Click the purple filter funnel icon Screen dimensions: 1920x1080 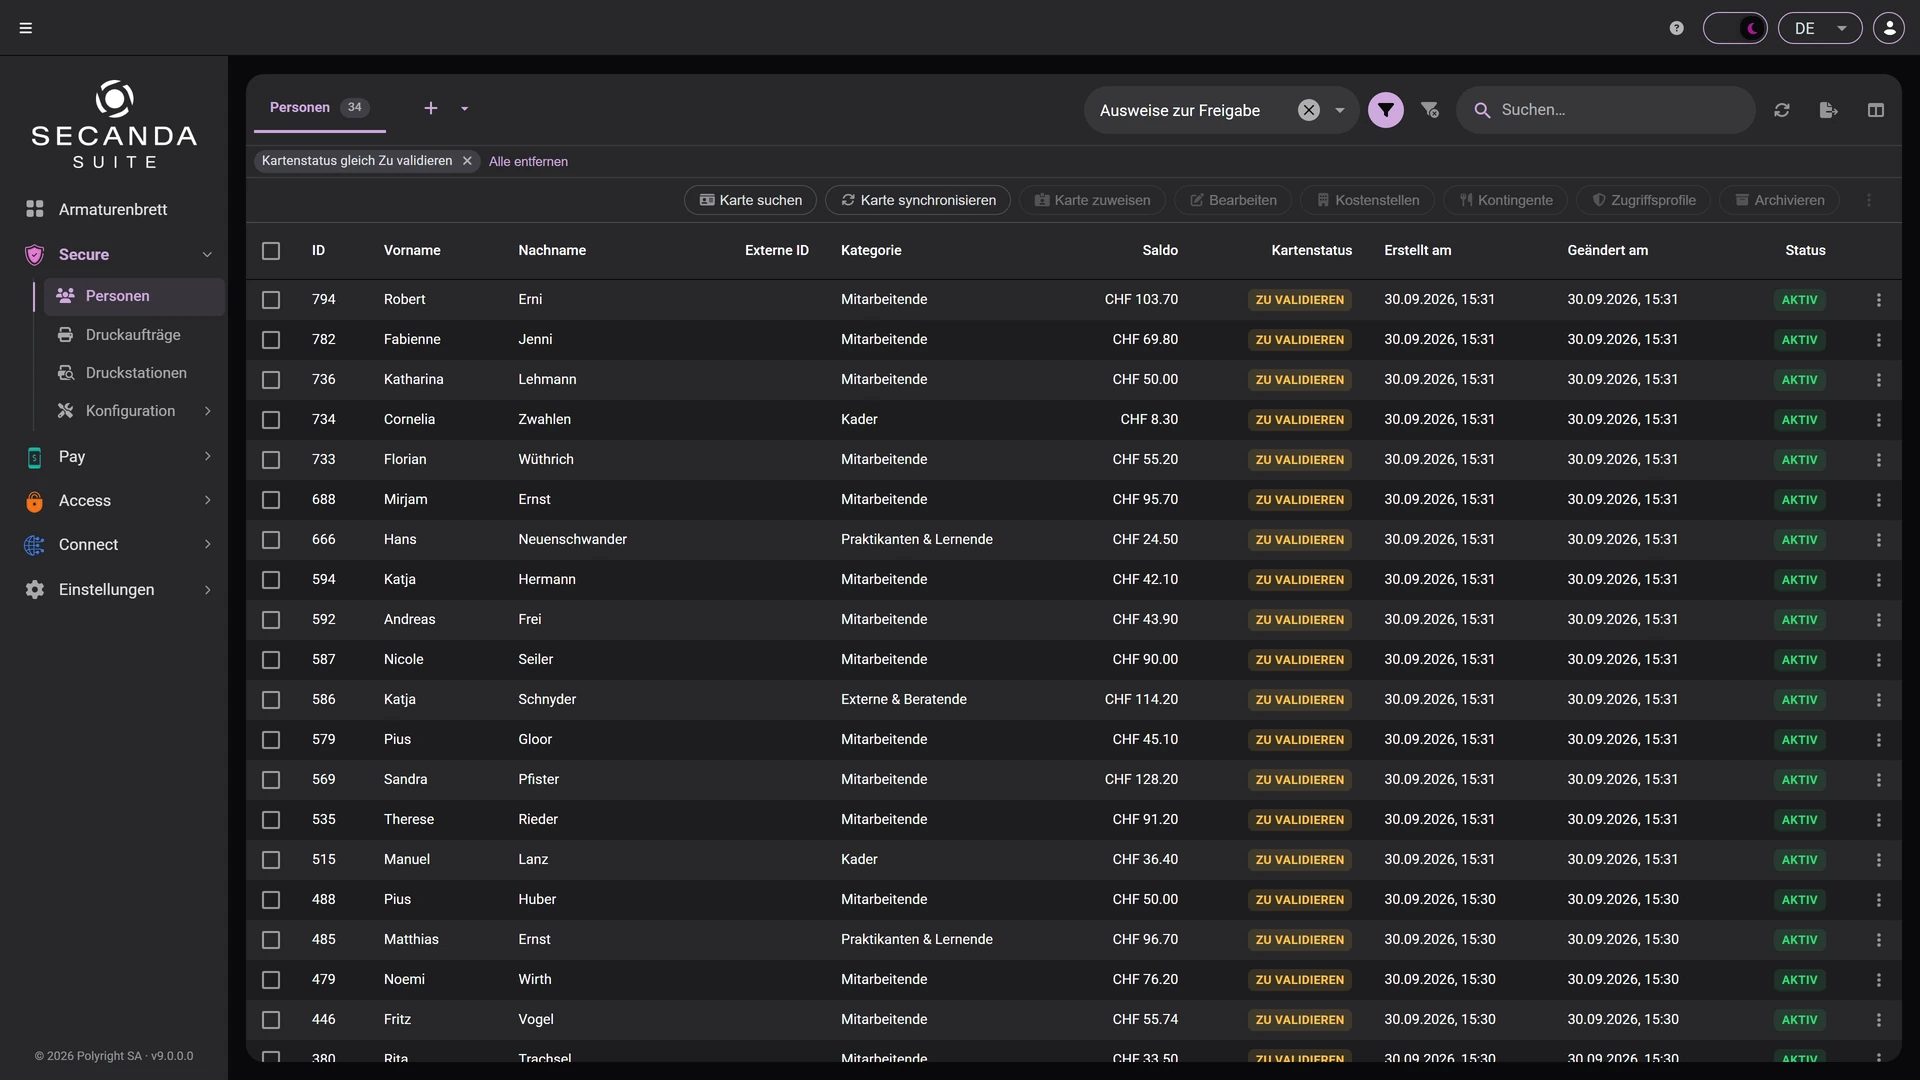coord(1386,110)
